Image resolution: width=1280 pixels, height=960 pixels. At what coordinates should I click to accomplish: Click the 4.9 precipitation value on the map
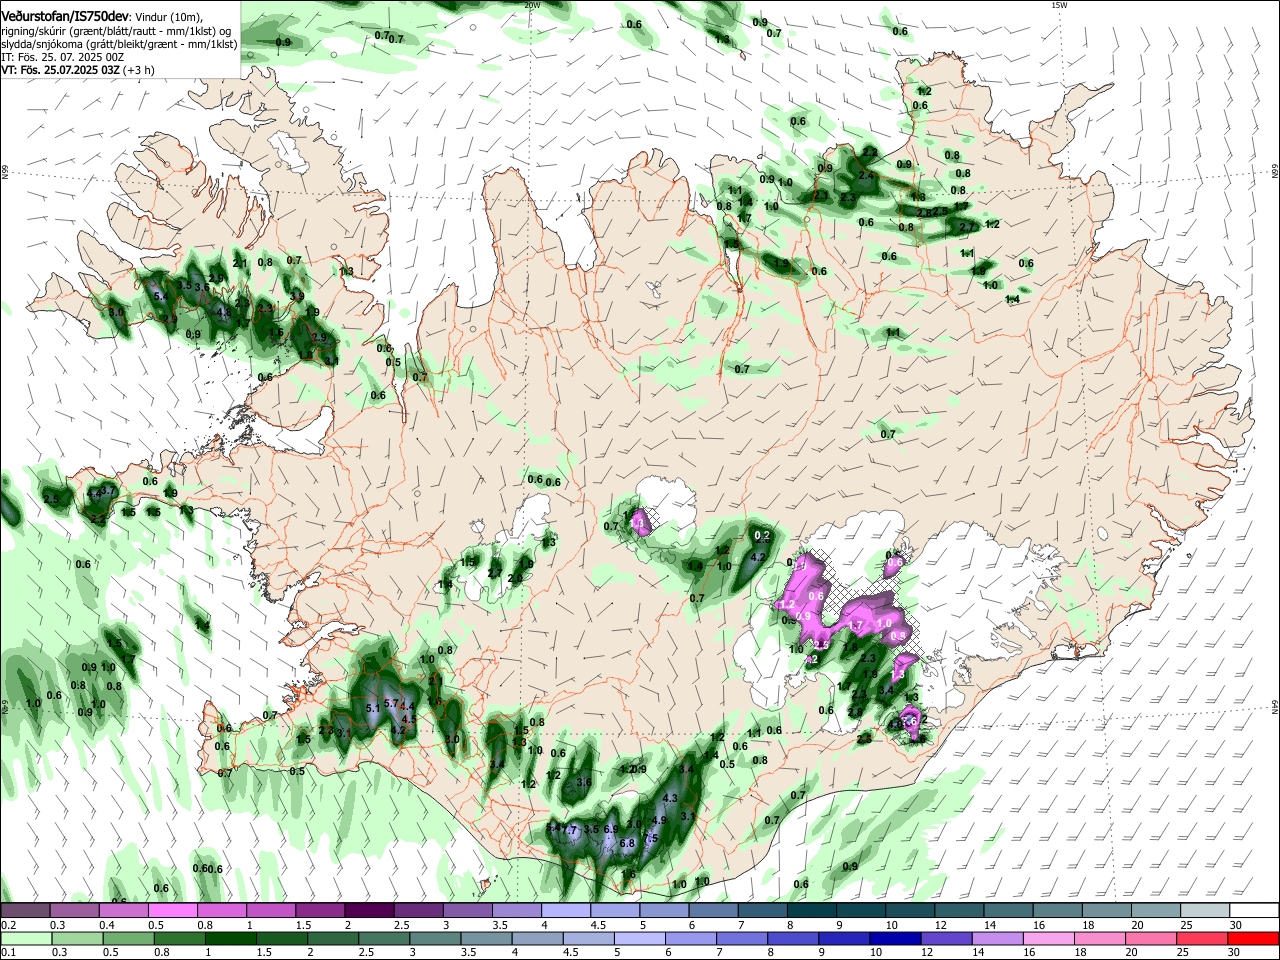[x=658, y=820]
